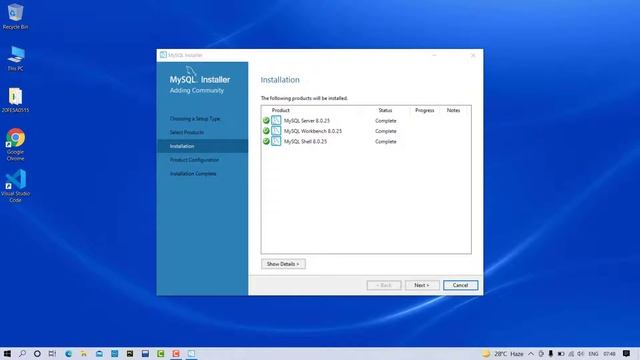Open Task View on the taskbar
Image resolution: width=640 pixels, height=360 pixels.
pos(52,353)
